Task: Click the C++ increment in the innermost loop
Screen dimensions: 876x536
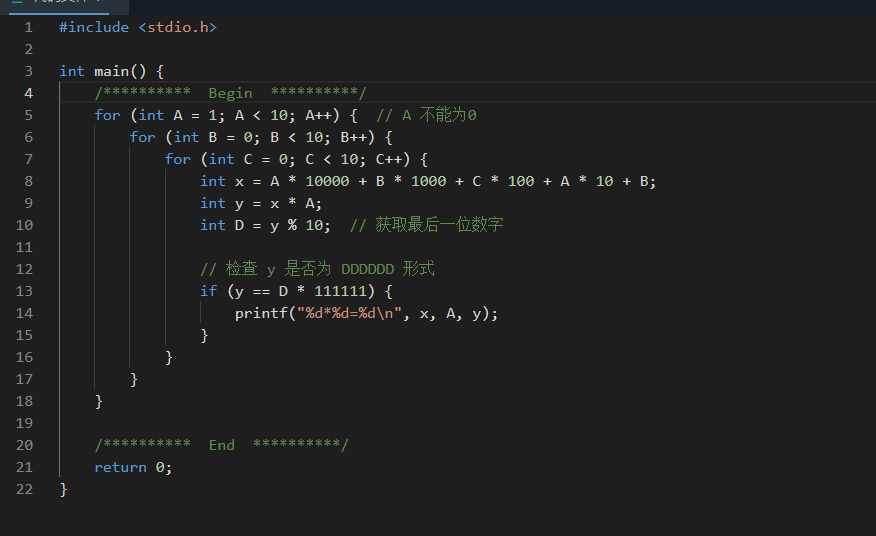Action: pyautogui.click(x=392, y=159)
